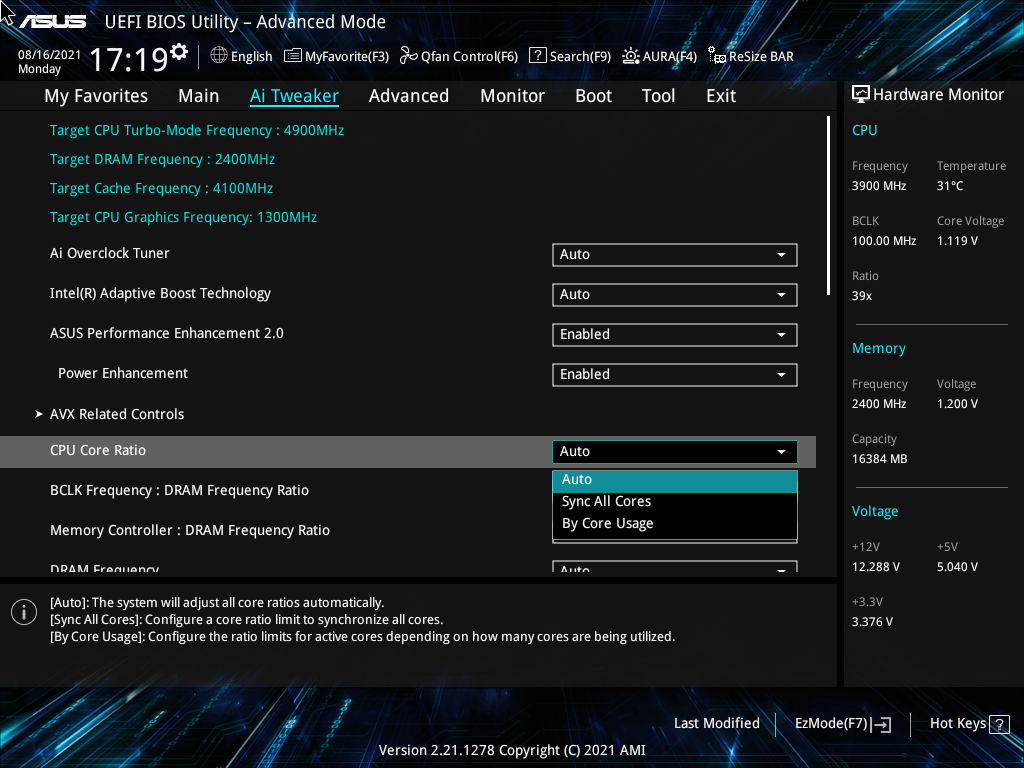
Task: Click Last Modified button
Action: (x=716, y=724)
